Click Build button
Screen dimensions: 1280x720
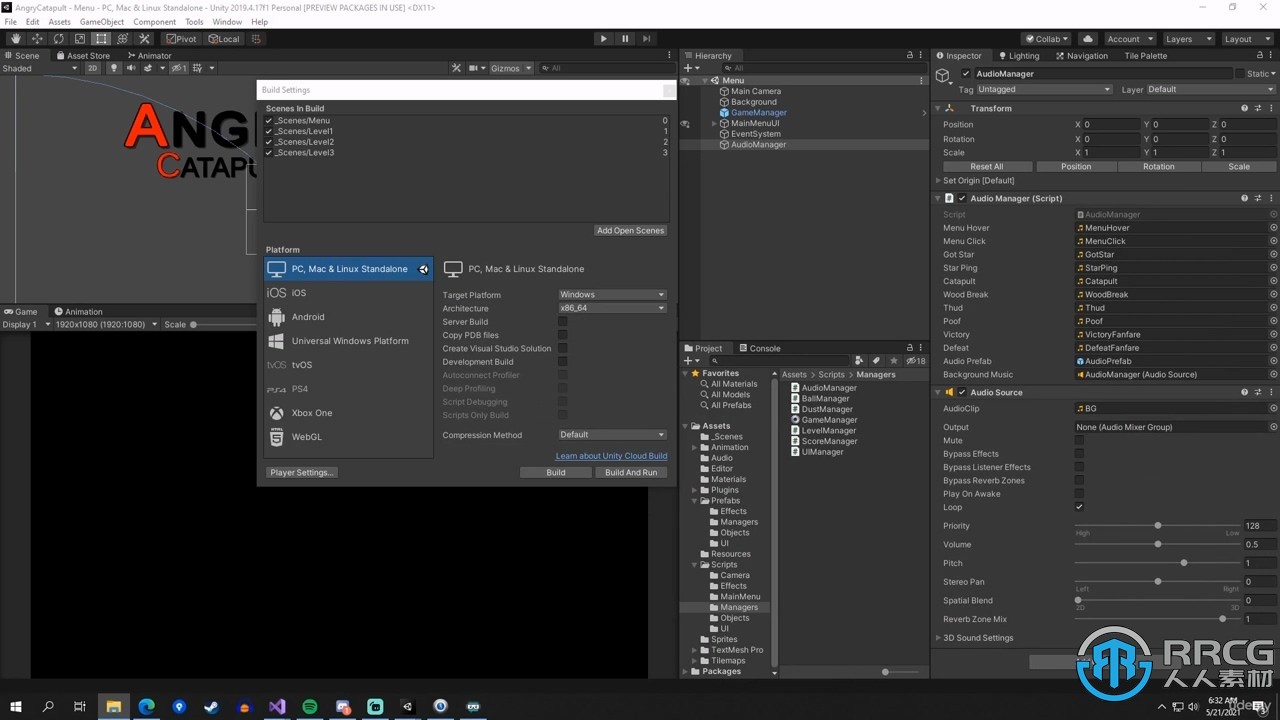(556, 473)
